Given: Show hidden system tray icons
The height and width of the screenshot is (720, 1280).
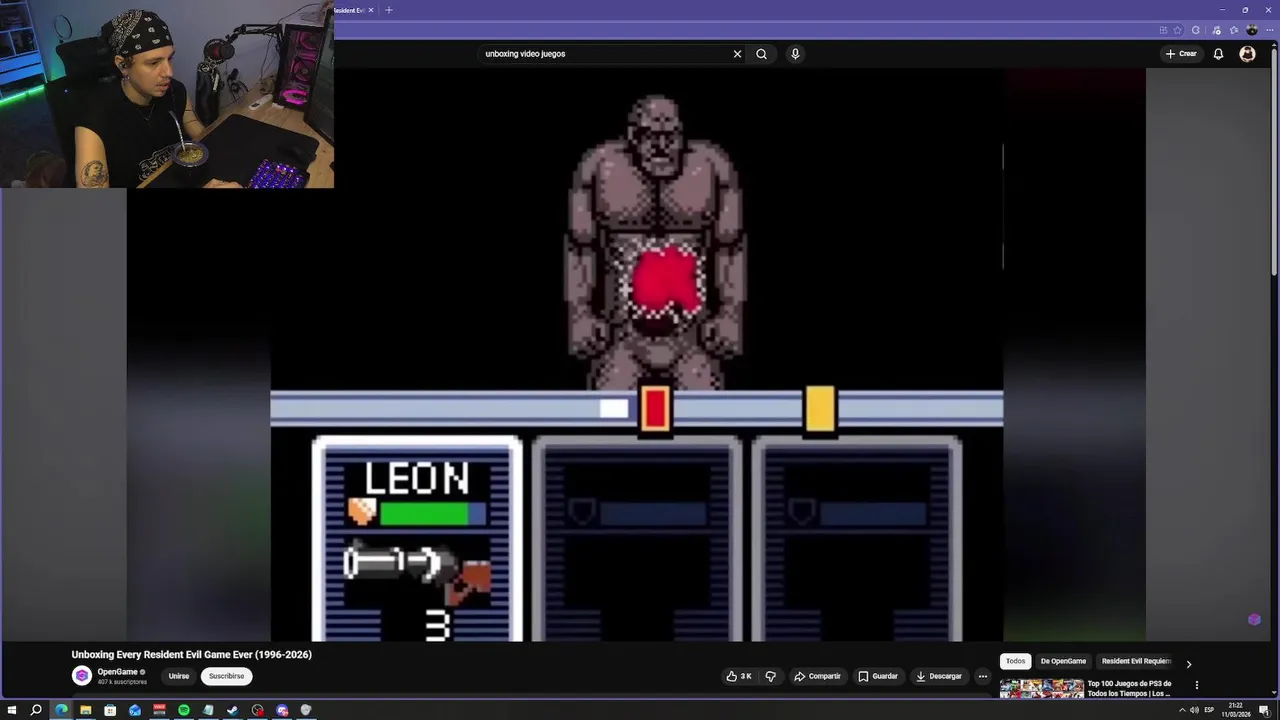Looking at the screenshot, I should (1181, 710).
